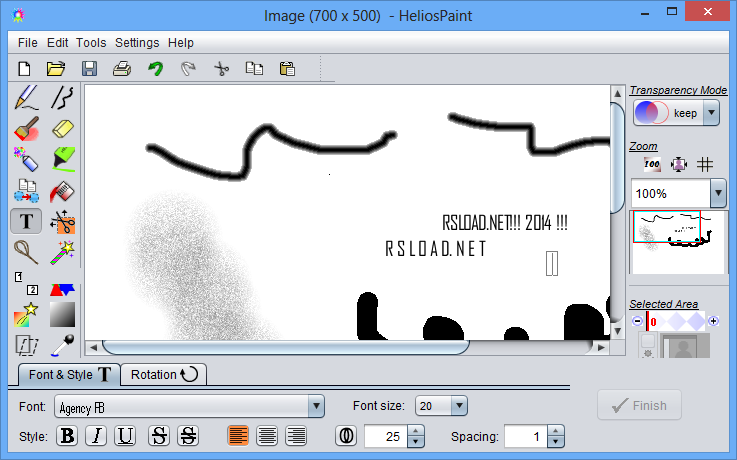Print the image with the printer icon
737x460 pixels.
pyautogui.click(x=122, y=69)
